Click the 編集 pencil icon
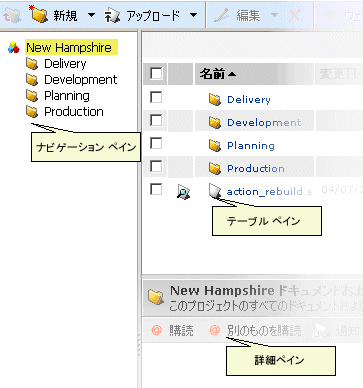The image size is (363, 388). [x=221, y=15]
